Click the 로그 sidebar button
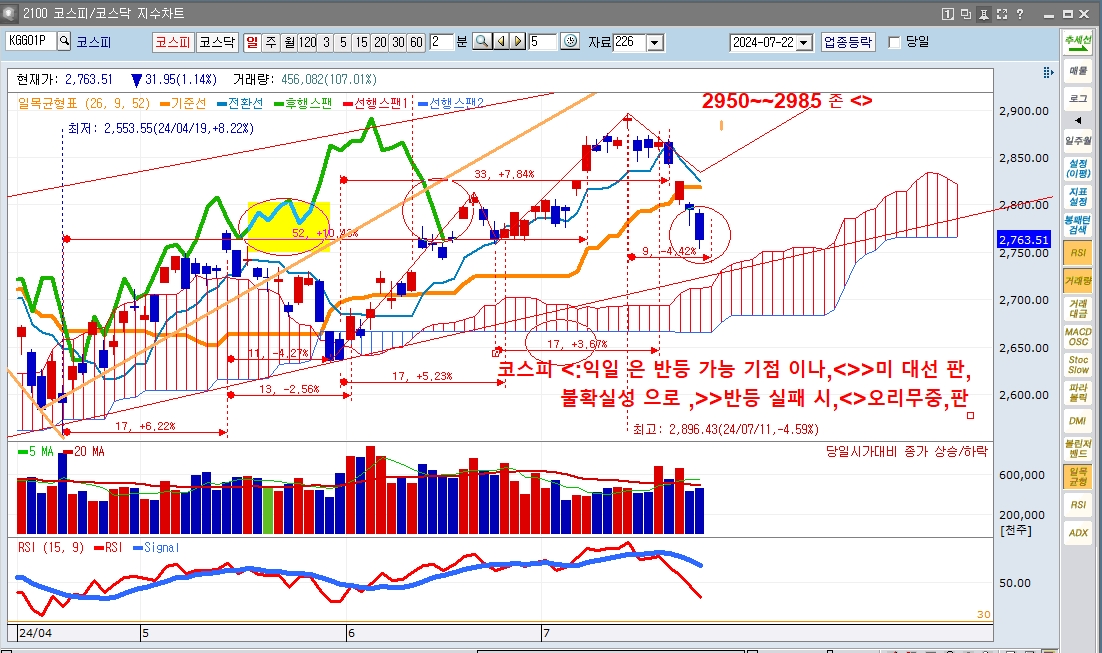Screen dimensions: 1102x653 click(1077, 98)
